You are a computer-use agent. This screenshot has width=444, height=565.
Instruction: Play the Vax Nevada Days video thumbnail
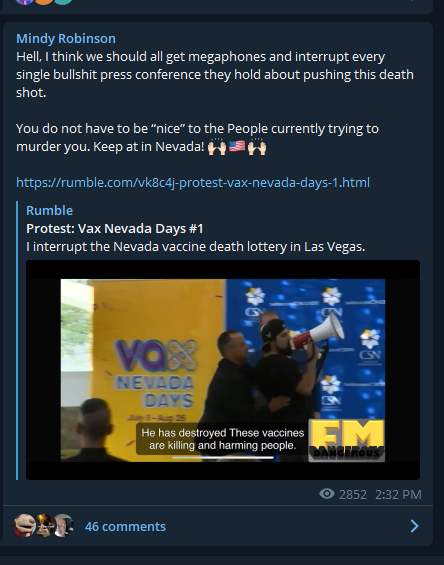[x=223, y=370]
